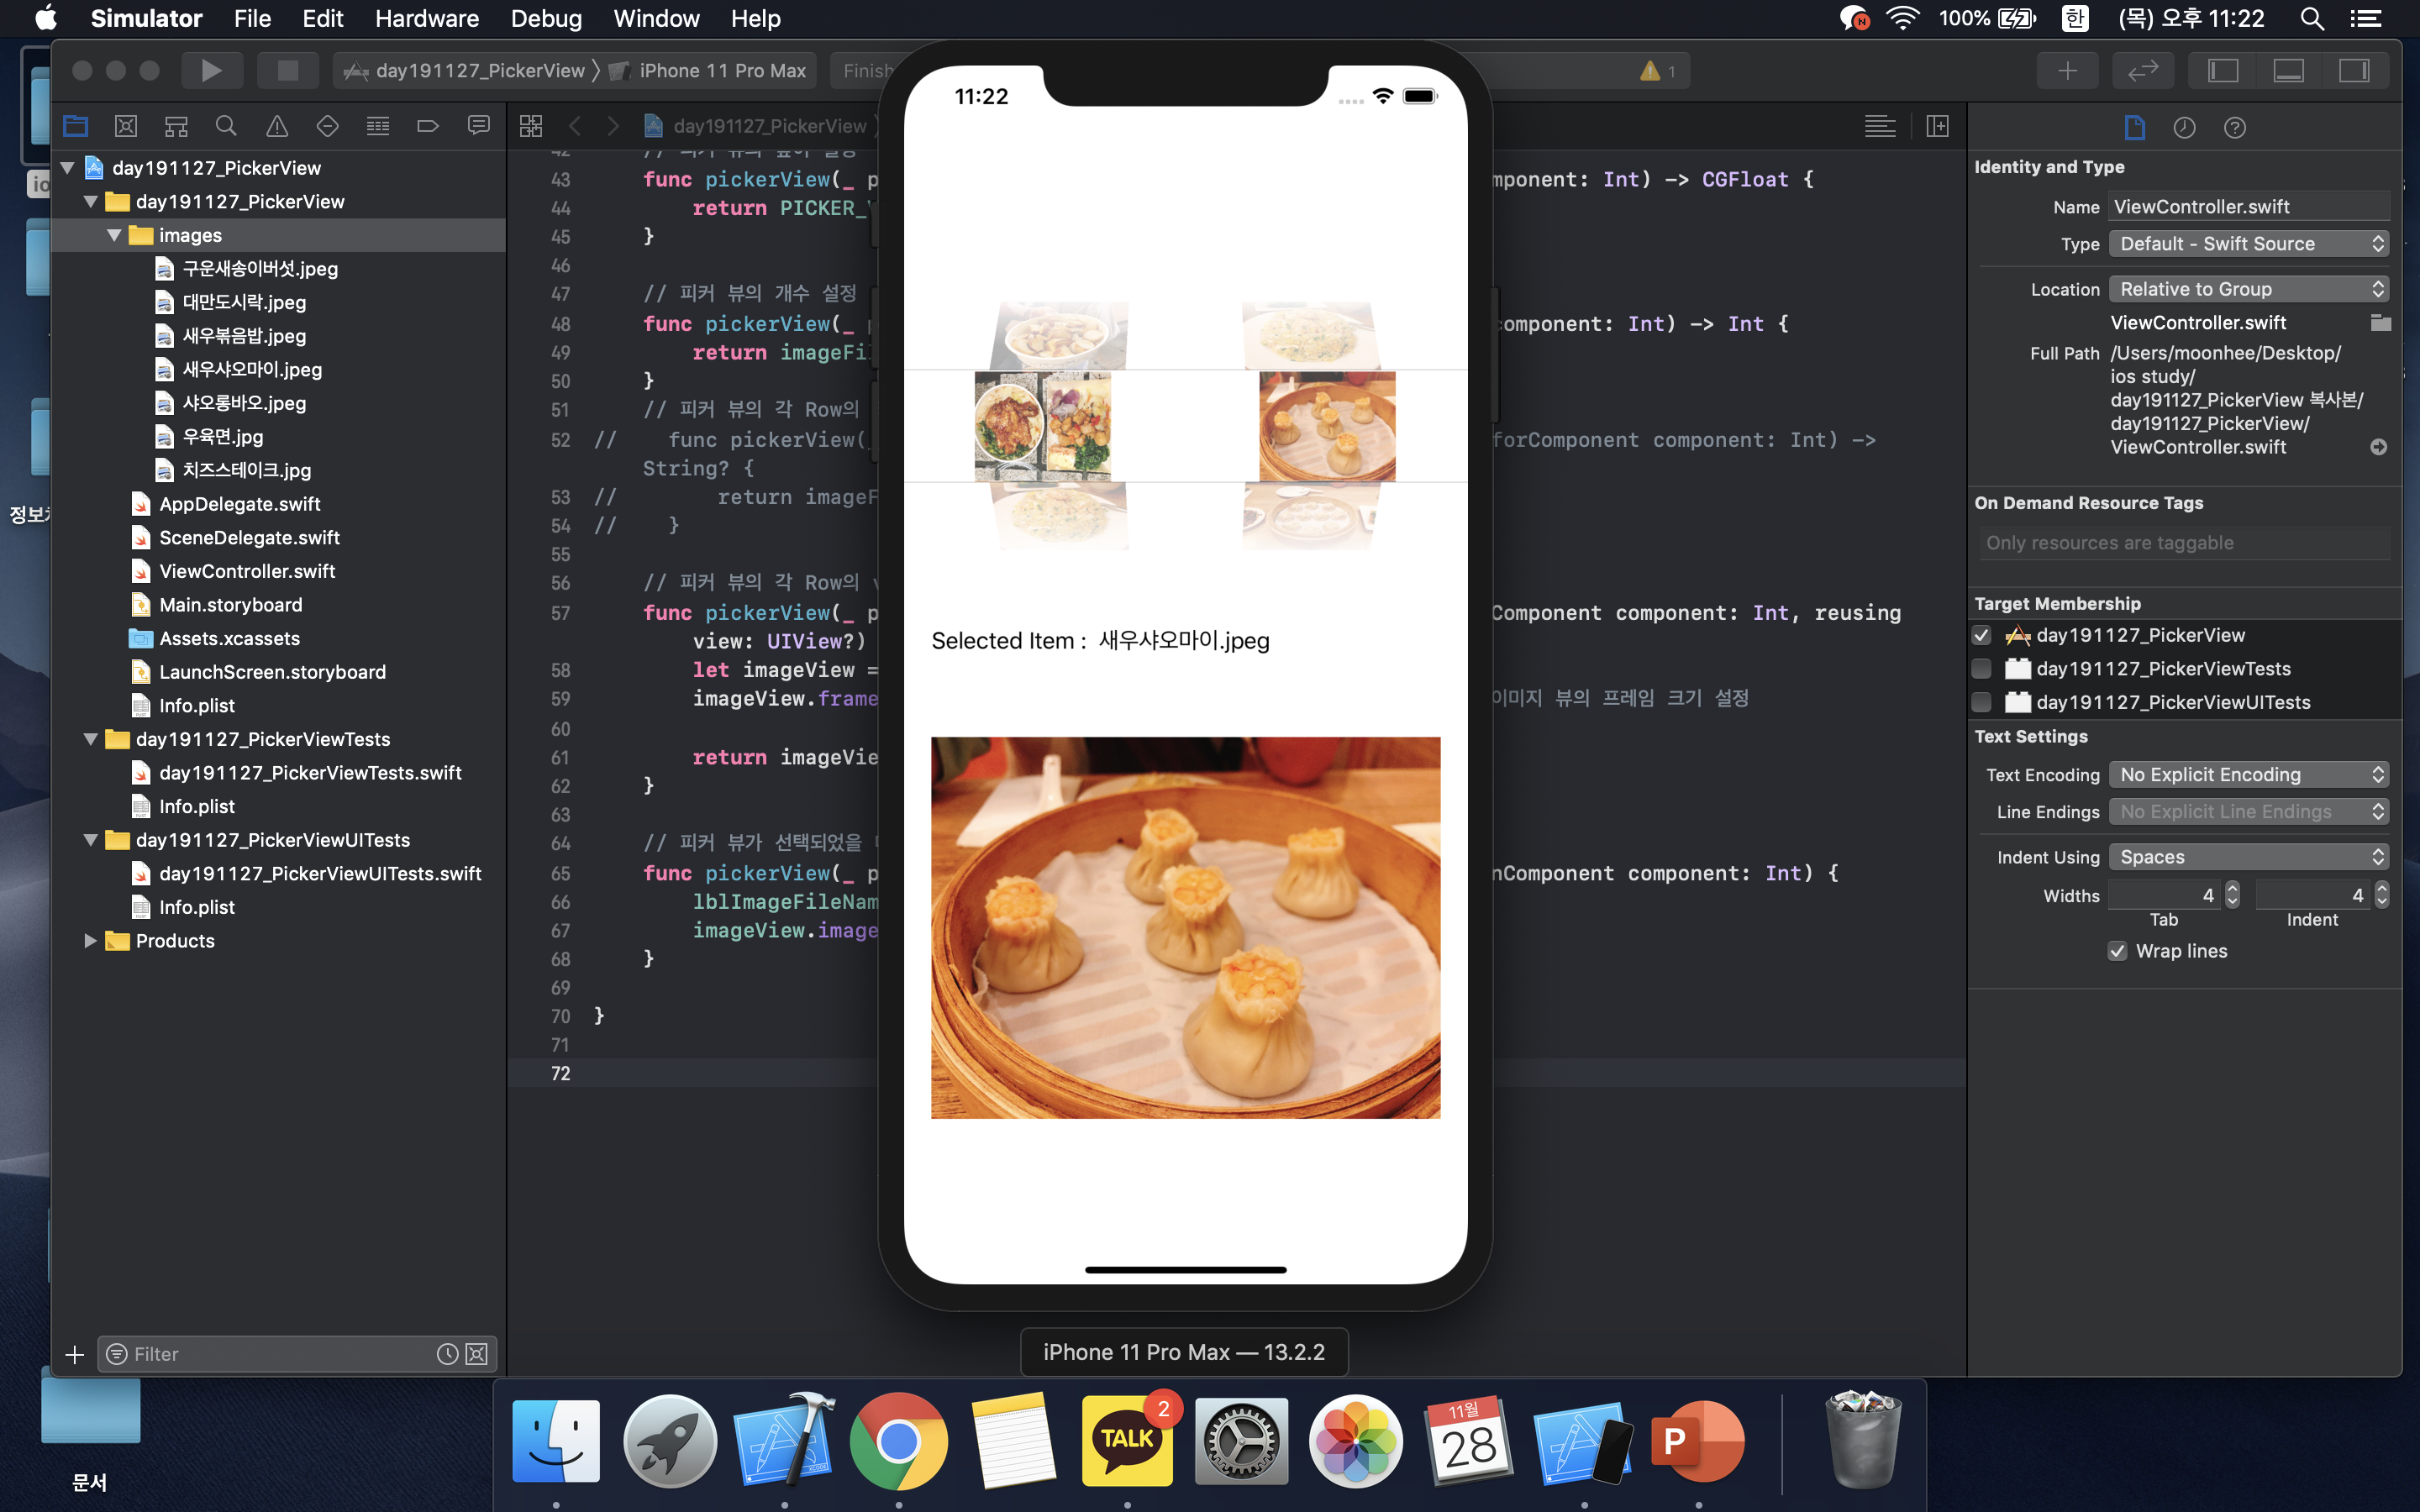Open the Hardware menu
This screenshot has width=2420, height=1512.
(x=426, y=18)
